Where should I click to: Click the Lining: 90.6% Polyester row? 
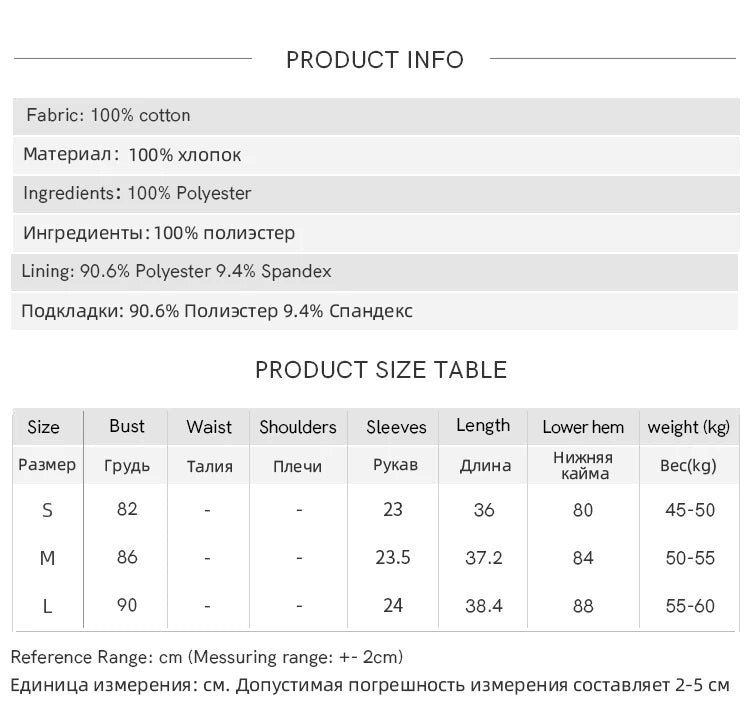pos(375,272)
